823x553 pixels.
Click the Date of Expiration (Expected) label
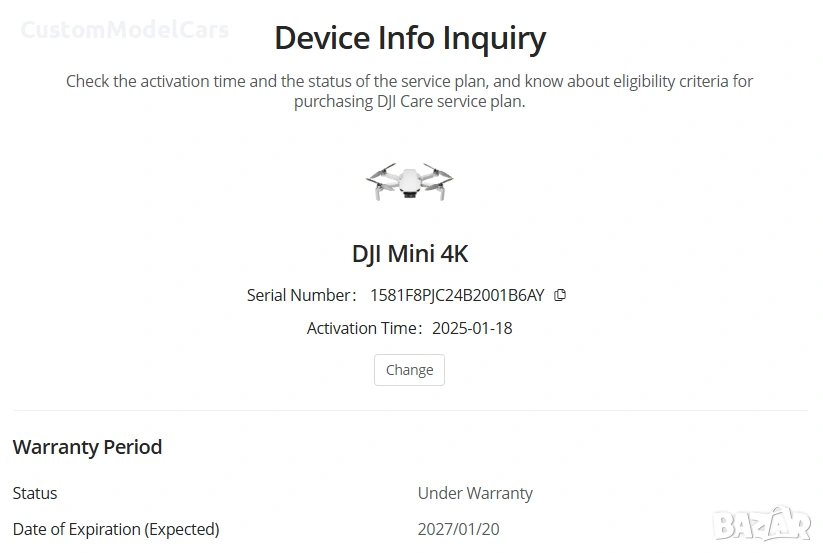[x=116, y=528]
